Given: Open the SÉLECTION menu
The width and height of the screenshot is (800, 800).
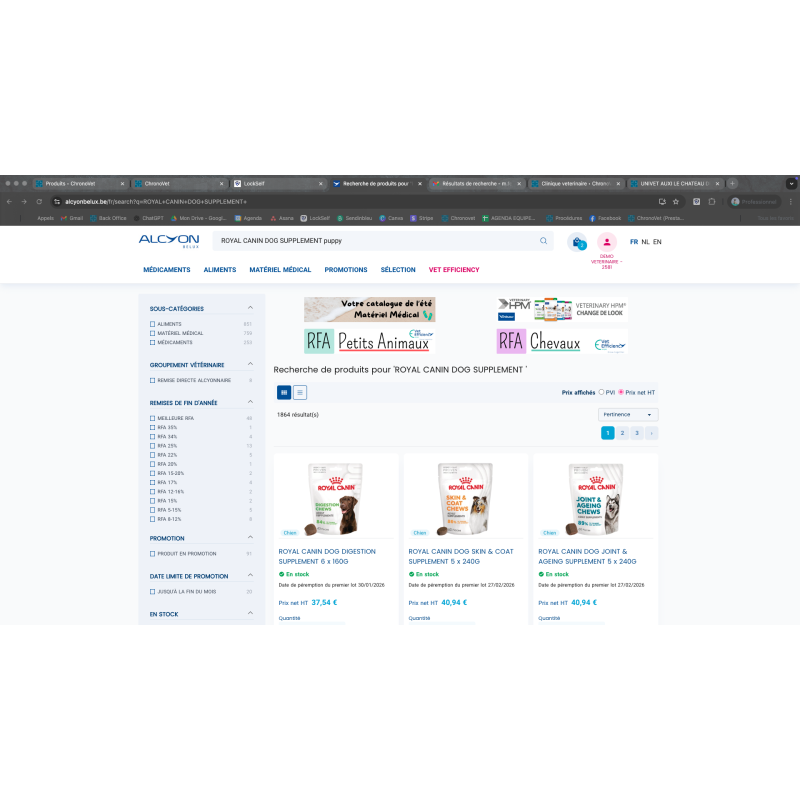Looking at the screenshot, I should (x=398, y=269).
